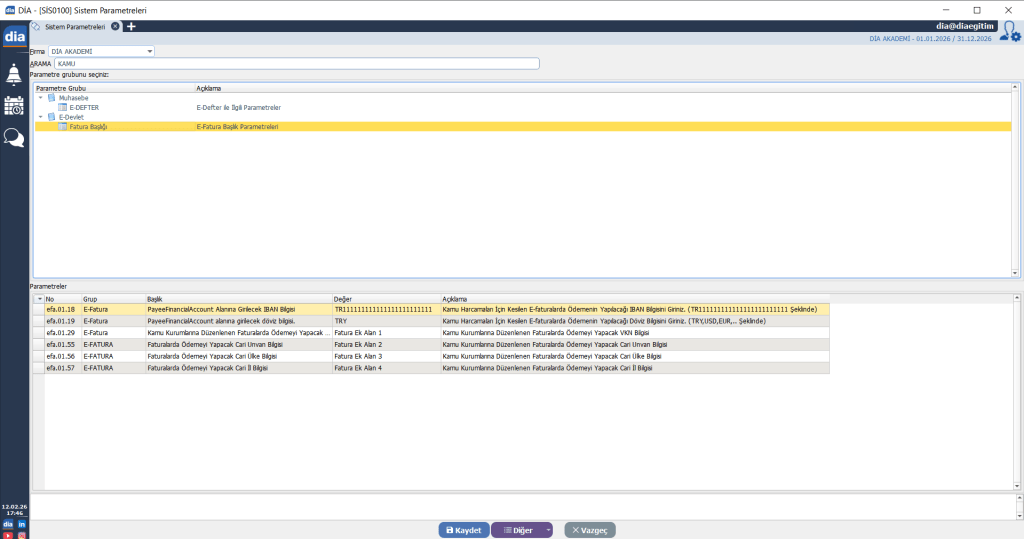
Task: Open the Diğer button dropdown arrow
Action: pos(547,530)
